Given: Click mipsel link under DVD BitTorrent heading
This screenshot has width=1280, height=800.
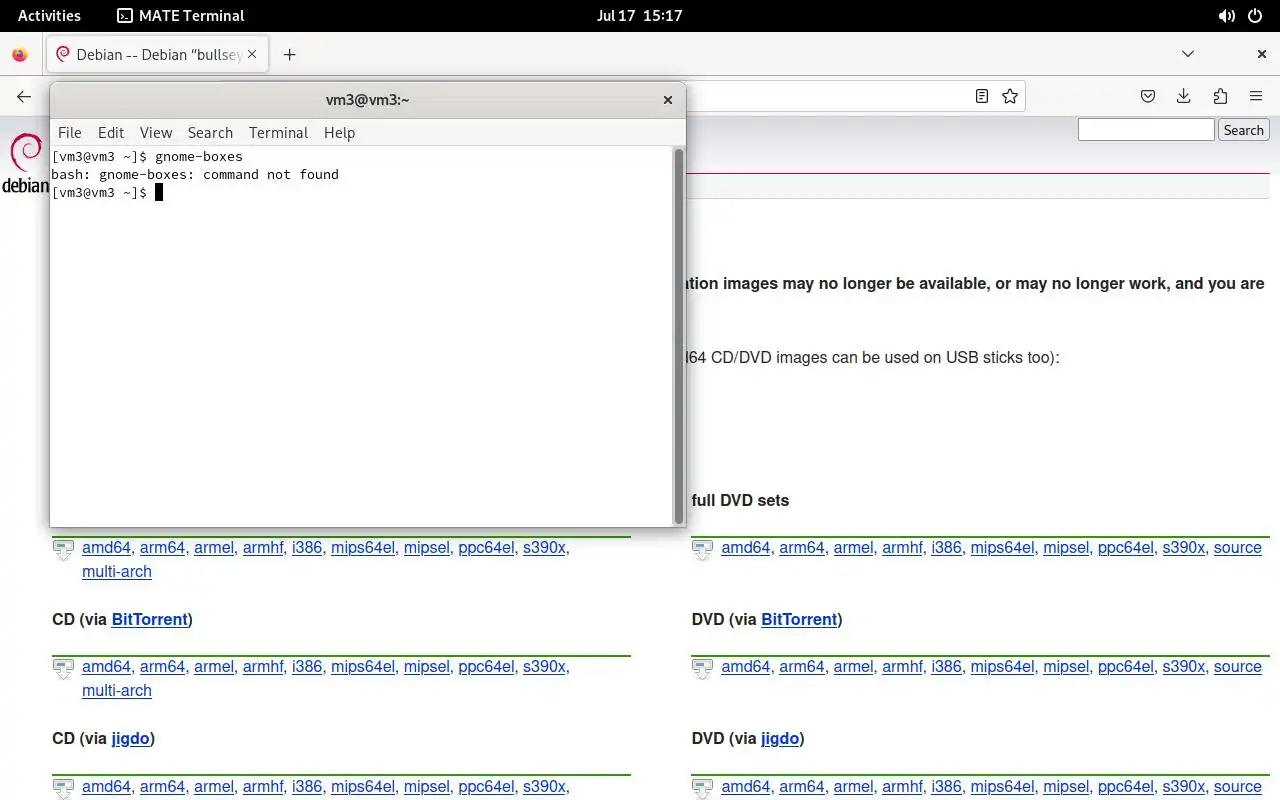Looking at the screenshot, I should [1066, 666].
